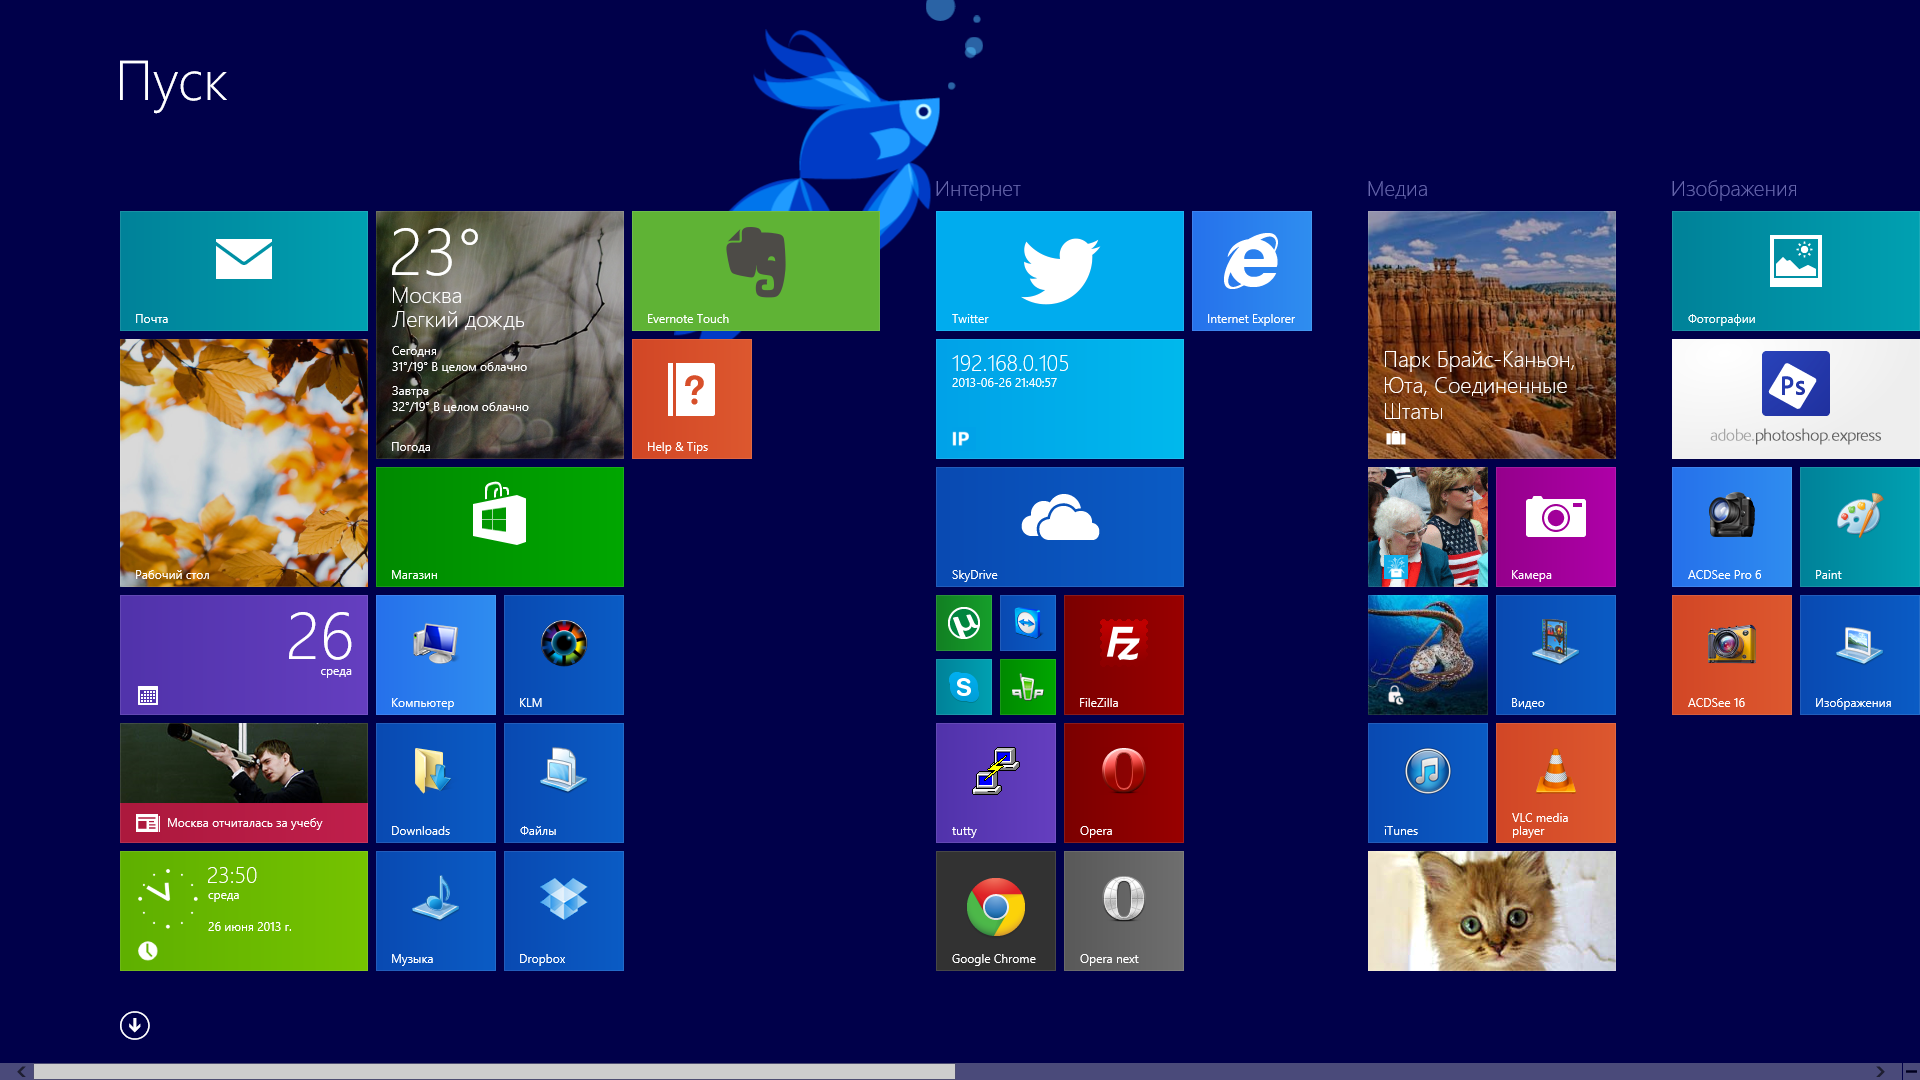
Task: Launch the Twitter tile
Action: 1060,271
